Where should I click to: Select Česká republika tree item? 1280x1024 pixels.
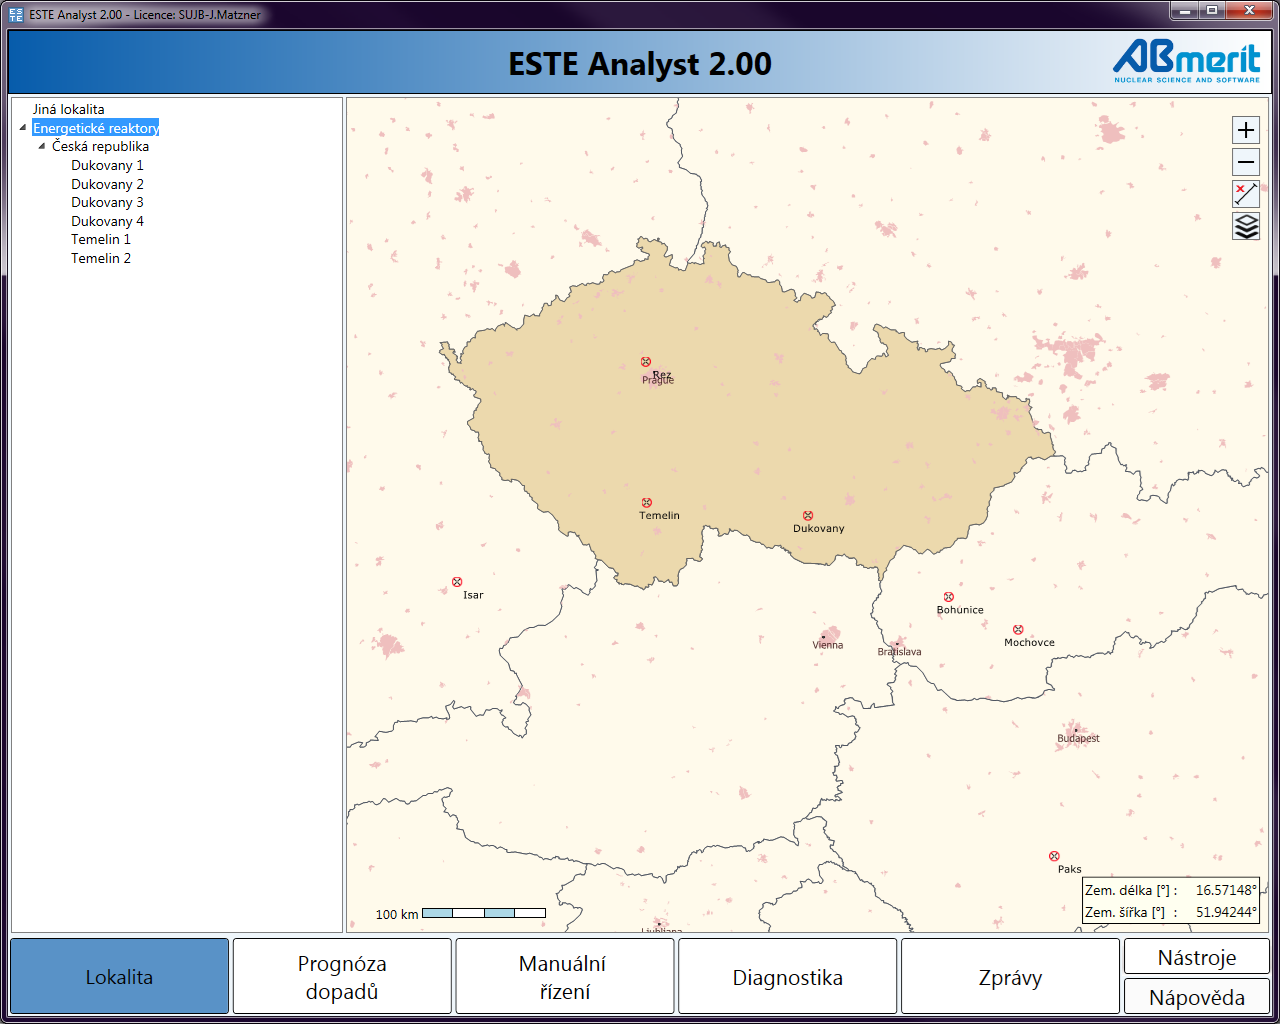point(100,146)
